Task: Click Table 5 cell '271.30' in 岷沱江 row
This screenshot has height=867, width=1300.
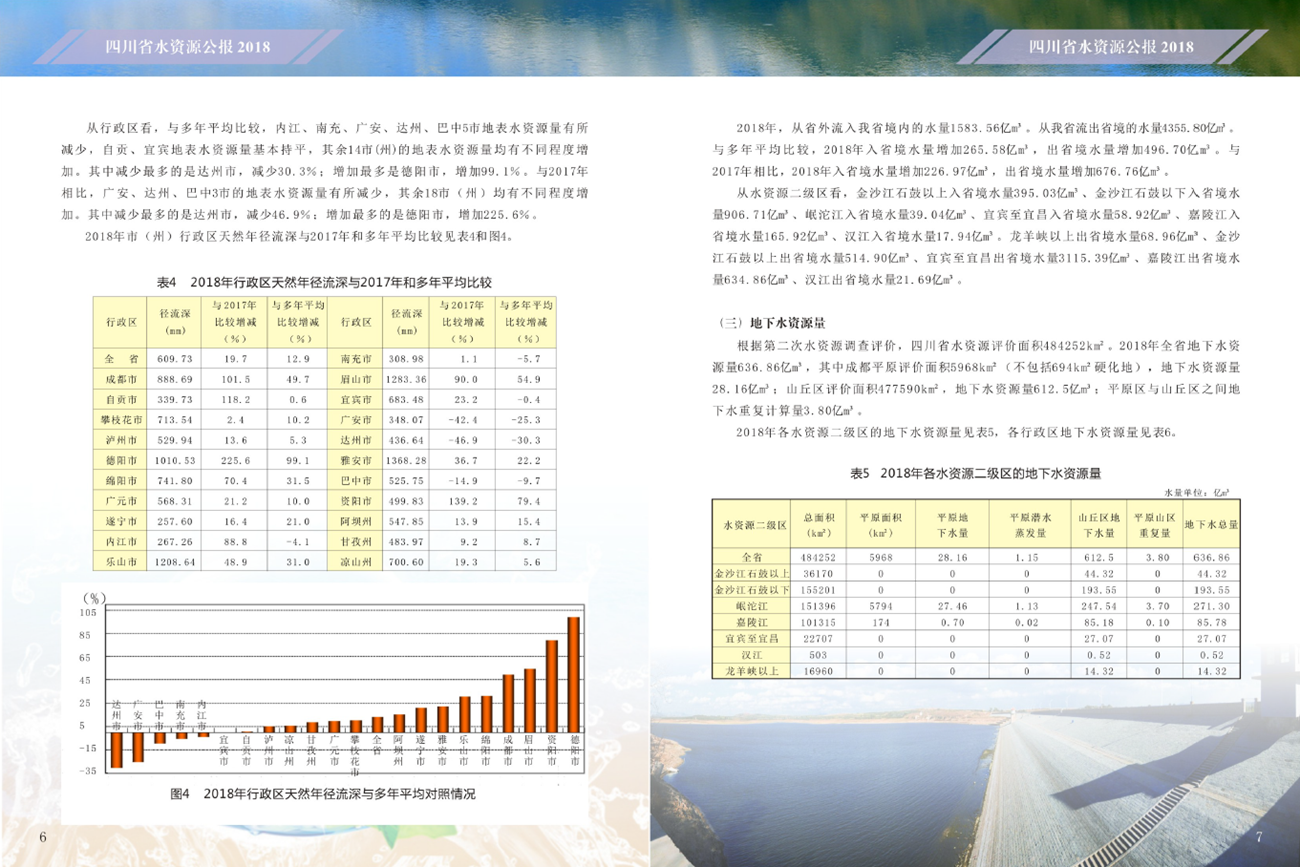Action: (1212, 605)
